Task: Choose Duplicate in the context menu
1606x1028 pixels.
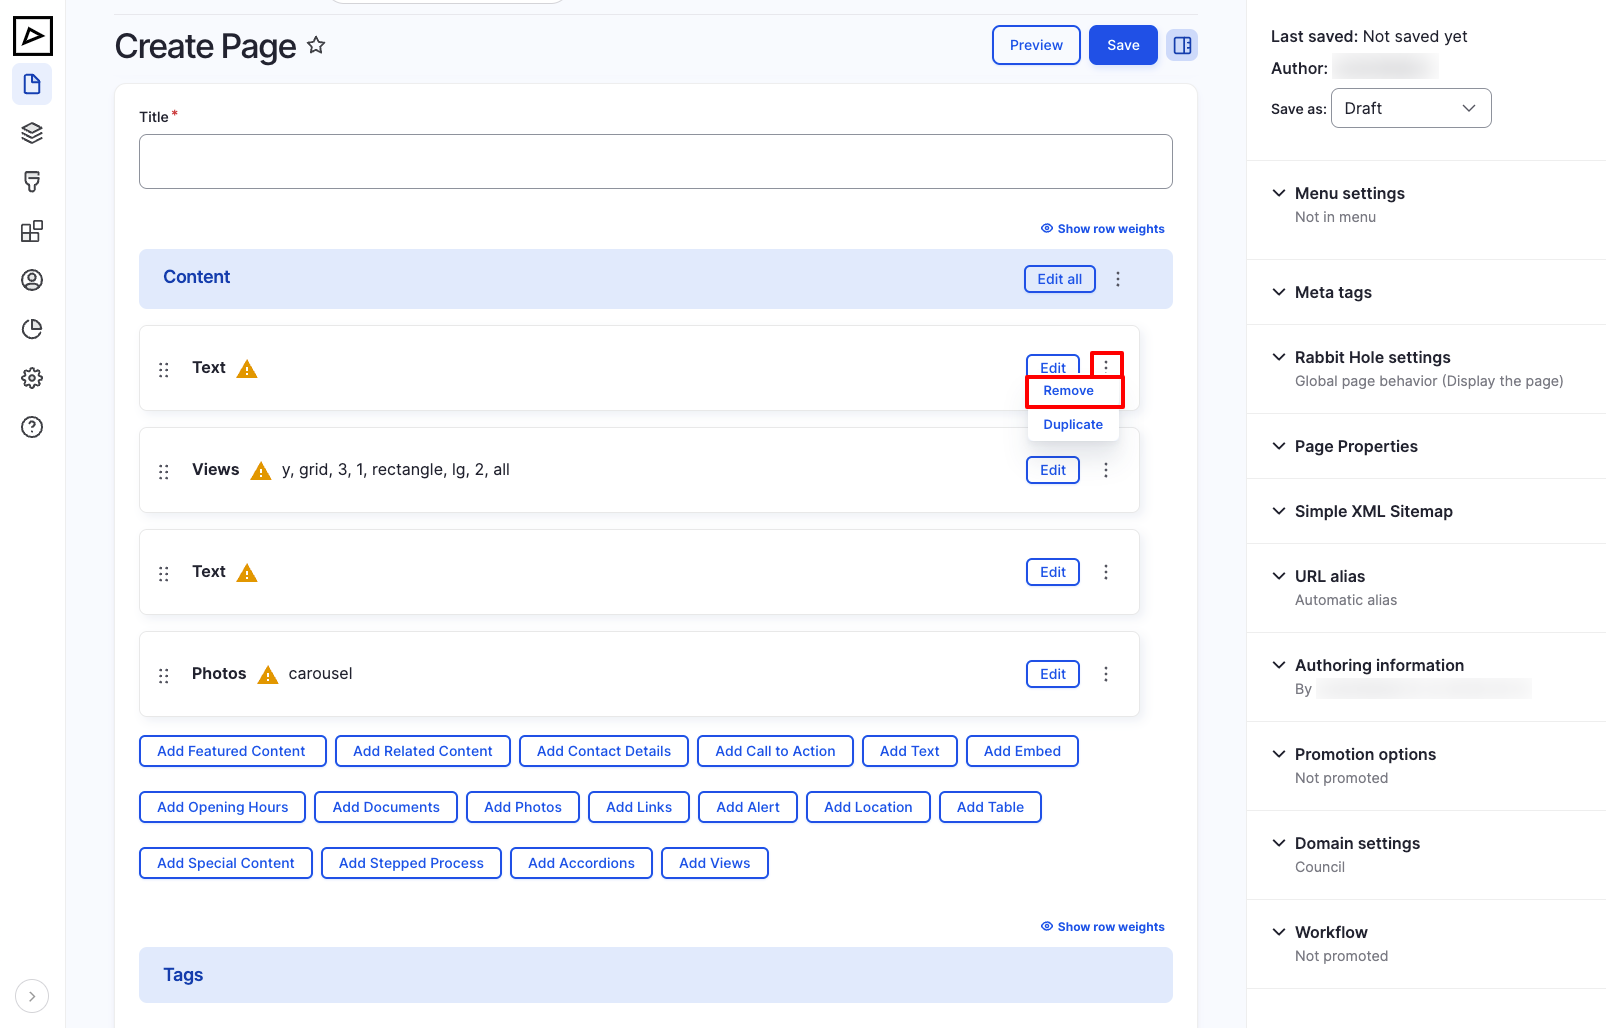Action: (x=1072, y=424)
